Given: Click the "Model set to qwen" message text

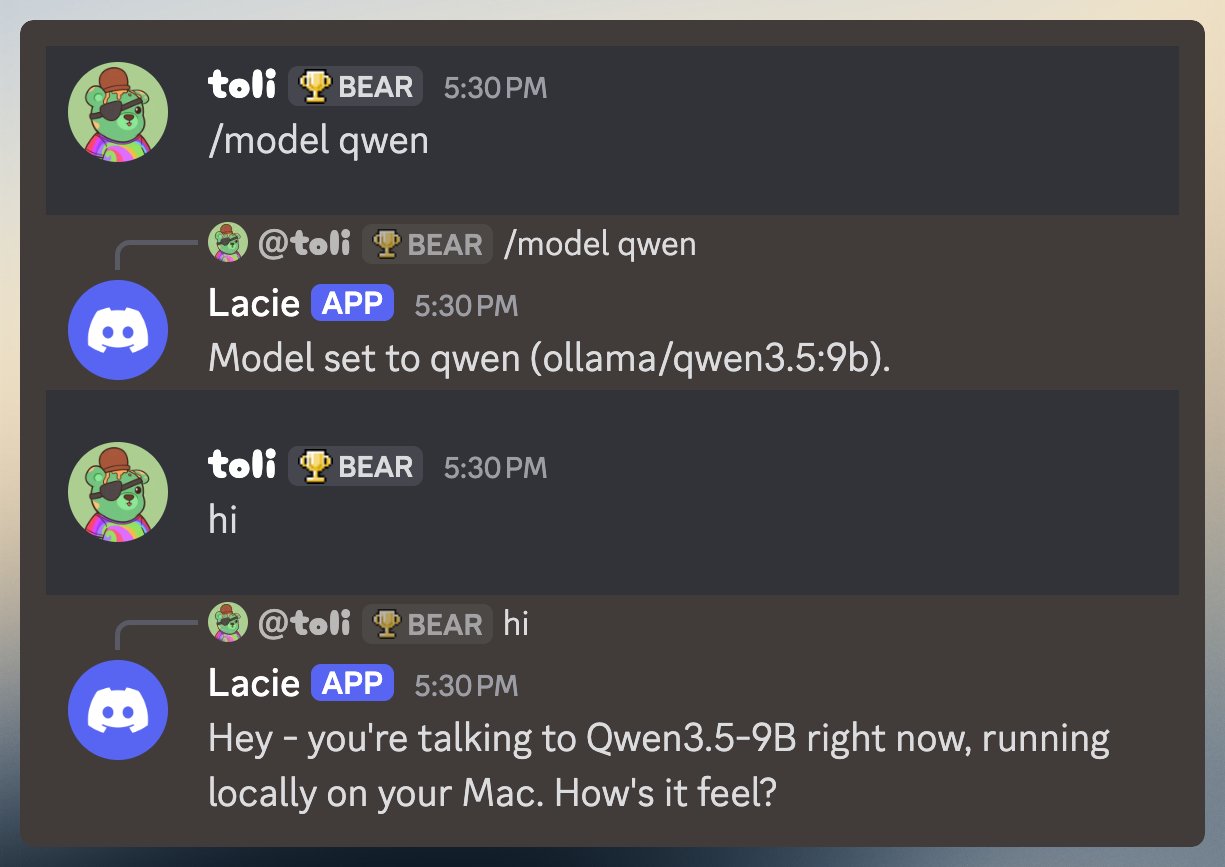Looking at the screenshot, I should [549, 359].
